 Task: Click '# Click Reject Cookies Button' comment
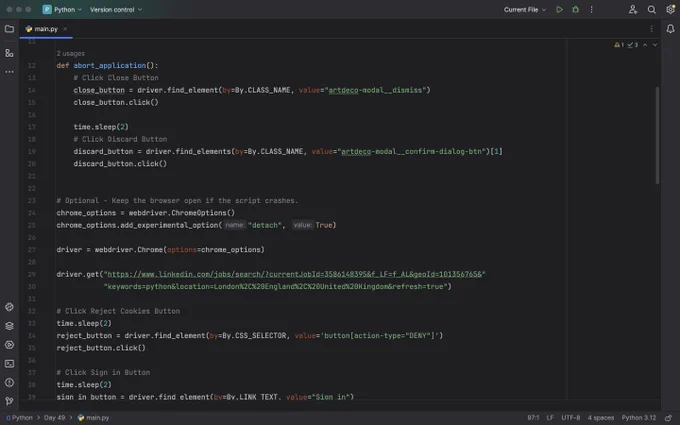pos(118,311)
